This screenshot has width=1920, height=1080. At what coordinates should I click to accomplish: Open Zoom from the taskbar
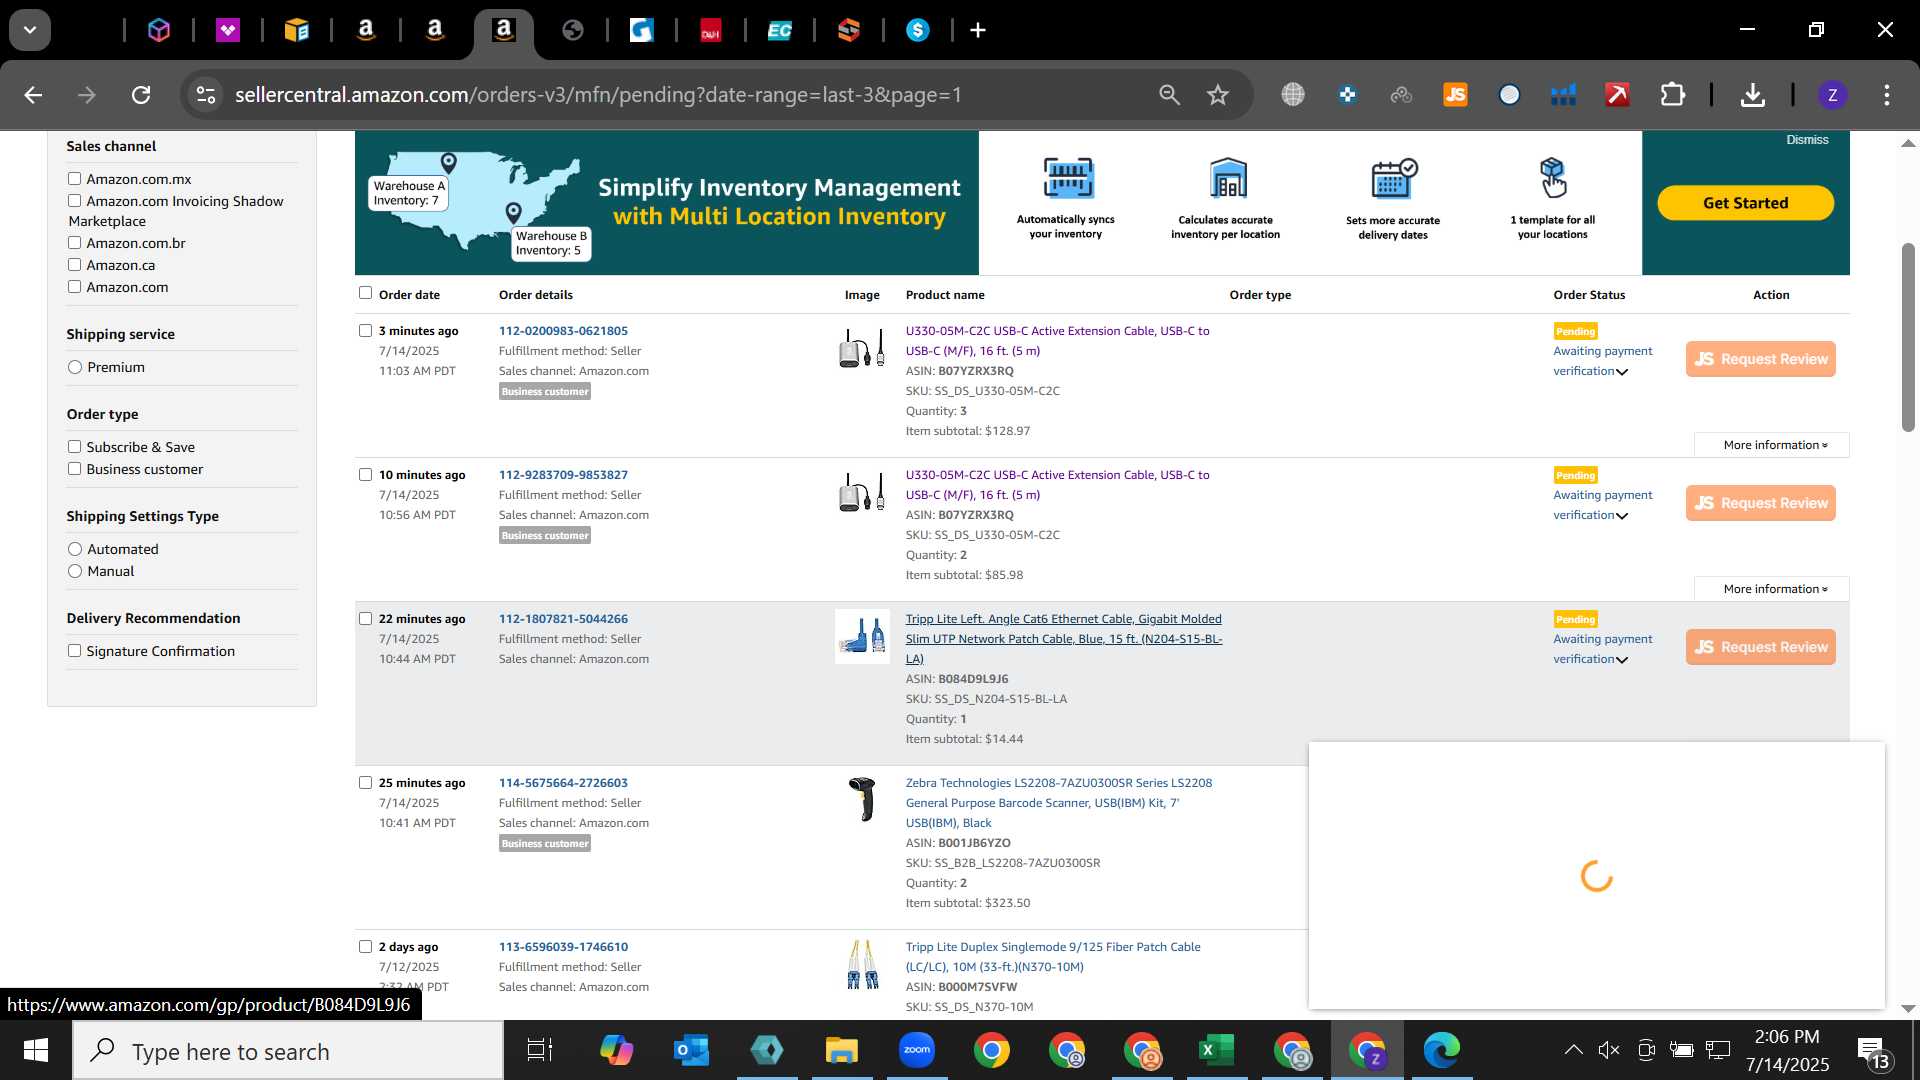coord(916,1051)
